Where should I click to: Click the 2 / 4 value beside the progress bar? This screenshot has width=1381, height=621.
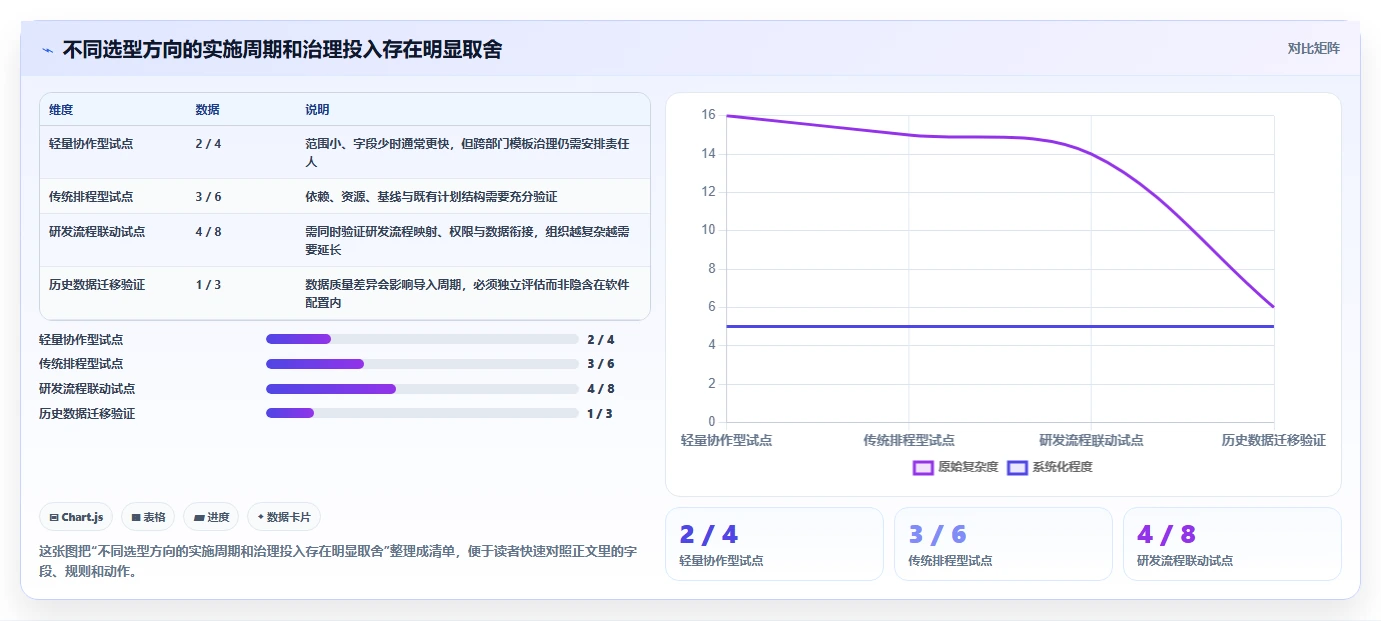[x=601, y=340]
